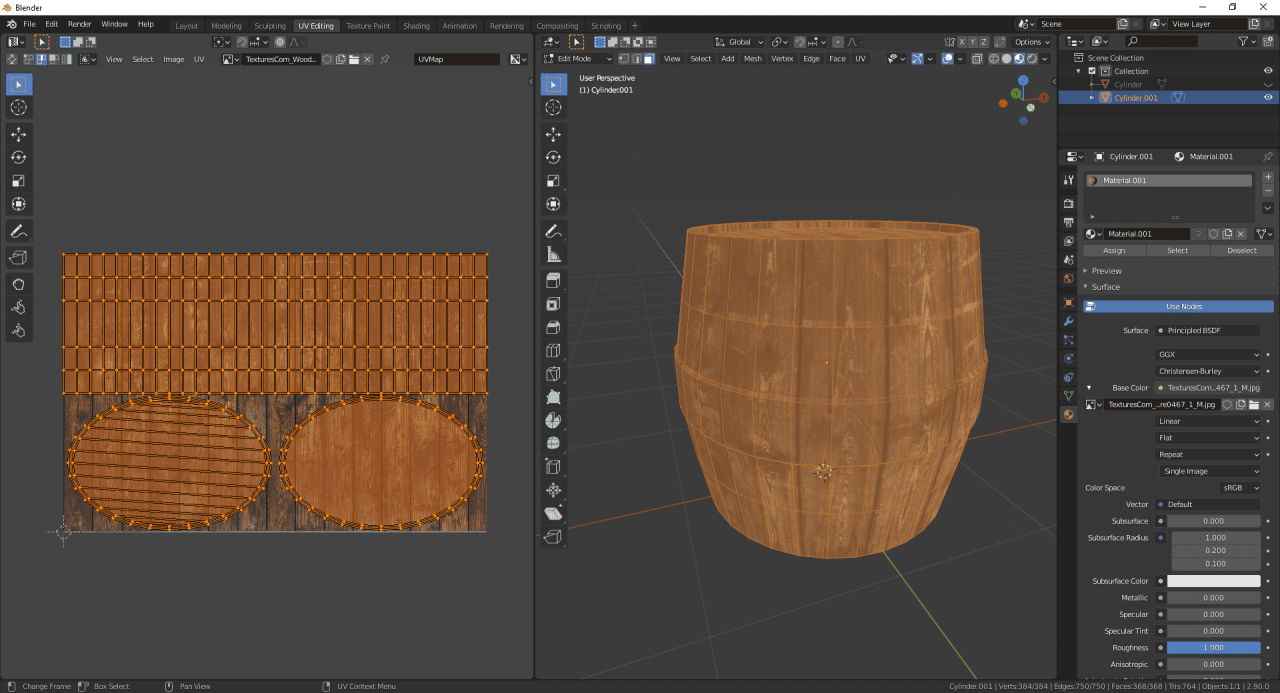Open the Modifier Properties wrench tab
Image resolution: width=1280 pixels, height=693 pixels.
coord(1069,318)
